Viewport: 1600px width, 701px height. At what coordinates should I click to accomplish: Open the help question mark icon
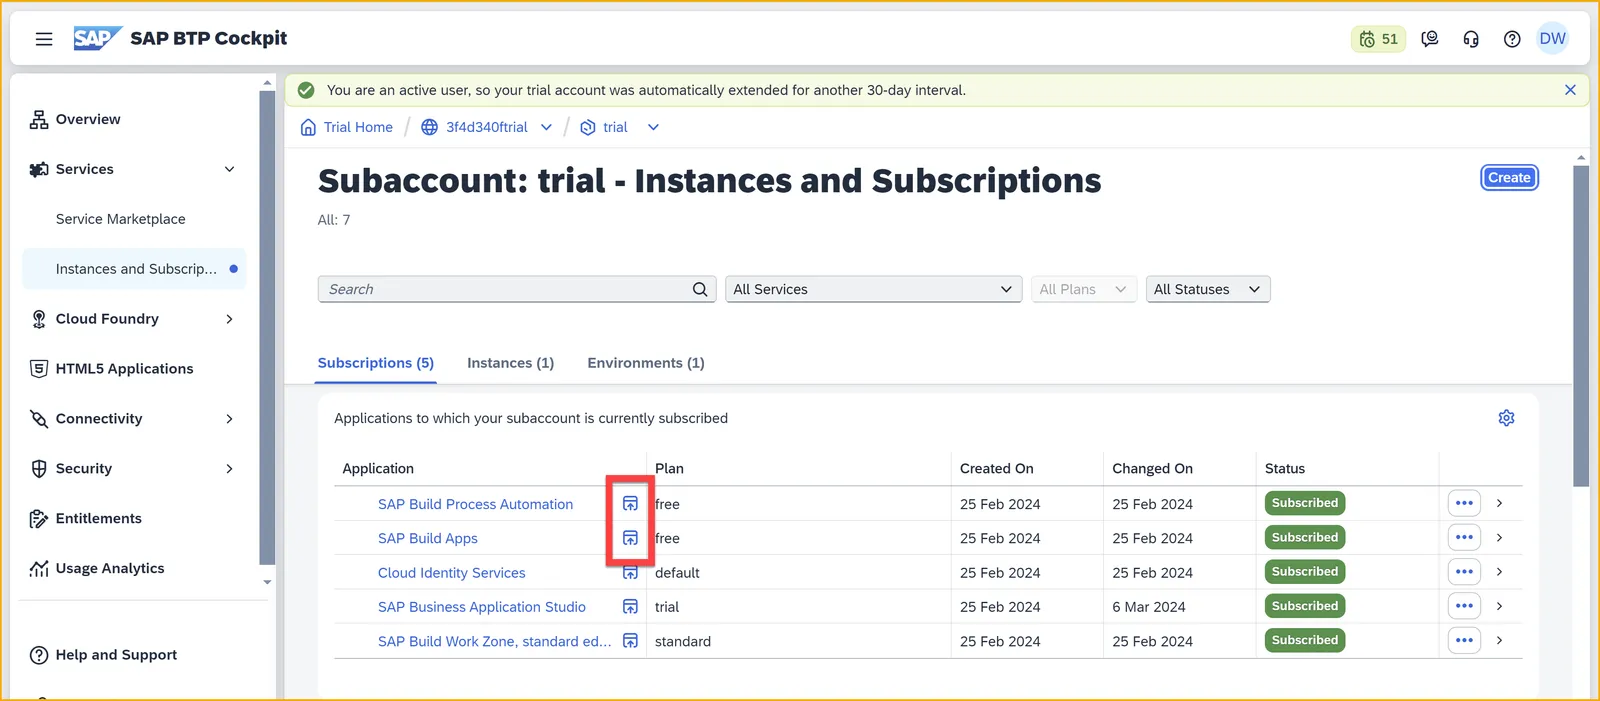(1512, 39)
